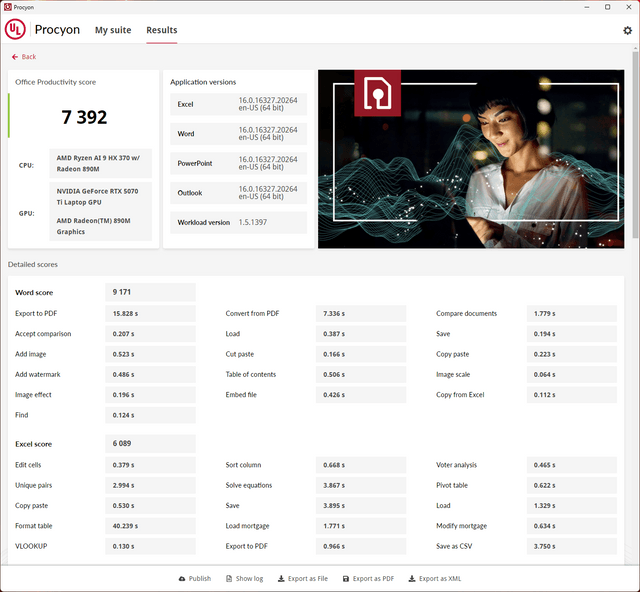Click Add watermark value 0.486 s

click(x=150, y=374)
